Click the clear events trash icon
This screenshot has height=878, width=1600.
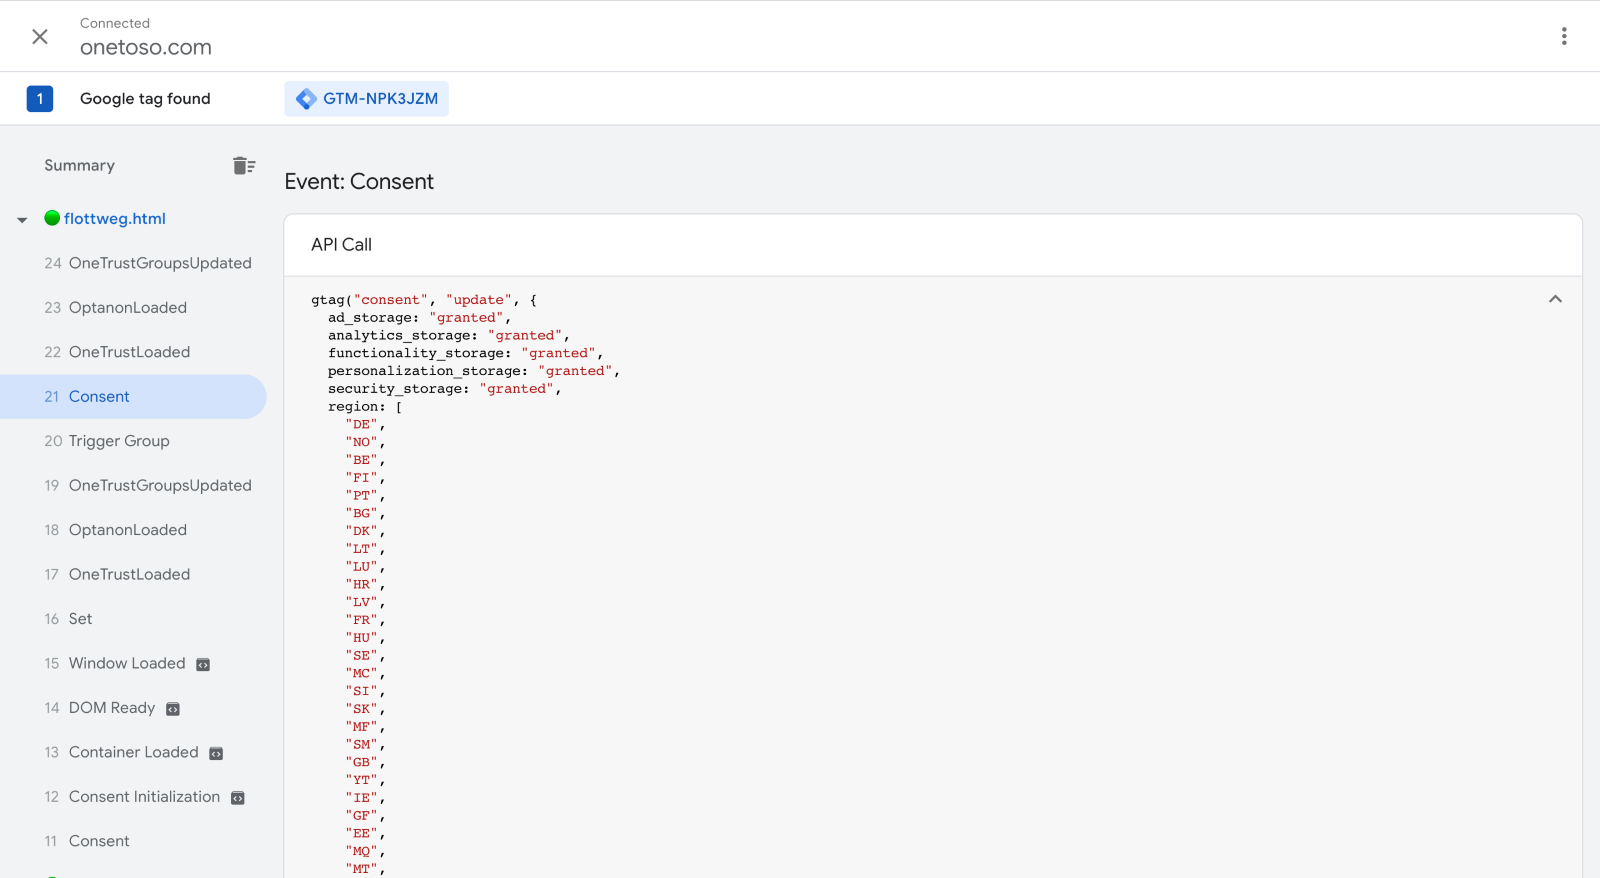(244, 166)
